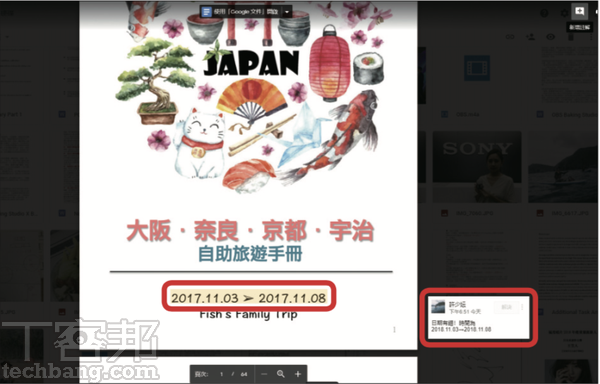The width and height of the screenshot is (600, 384).
Task: Click the commenter's avatar picture
Action: click(x=439, y=307)
